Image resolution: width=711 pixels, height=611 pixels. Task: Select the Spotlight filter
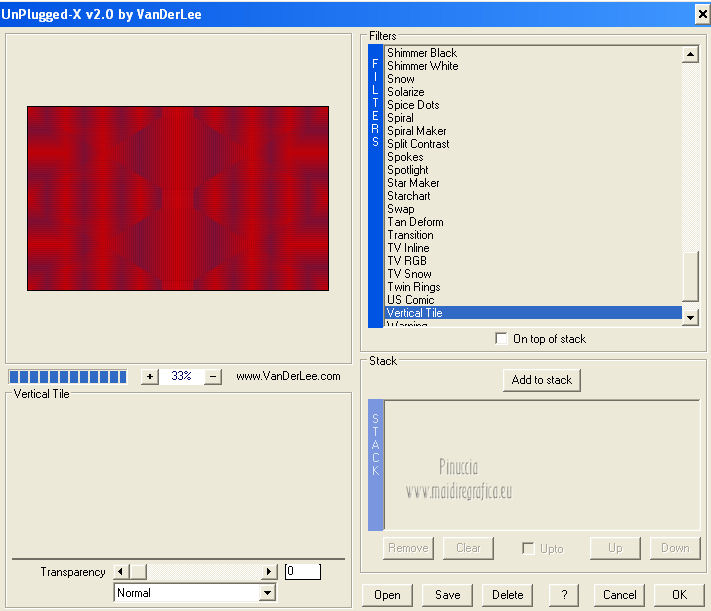[533, 170]
